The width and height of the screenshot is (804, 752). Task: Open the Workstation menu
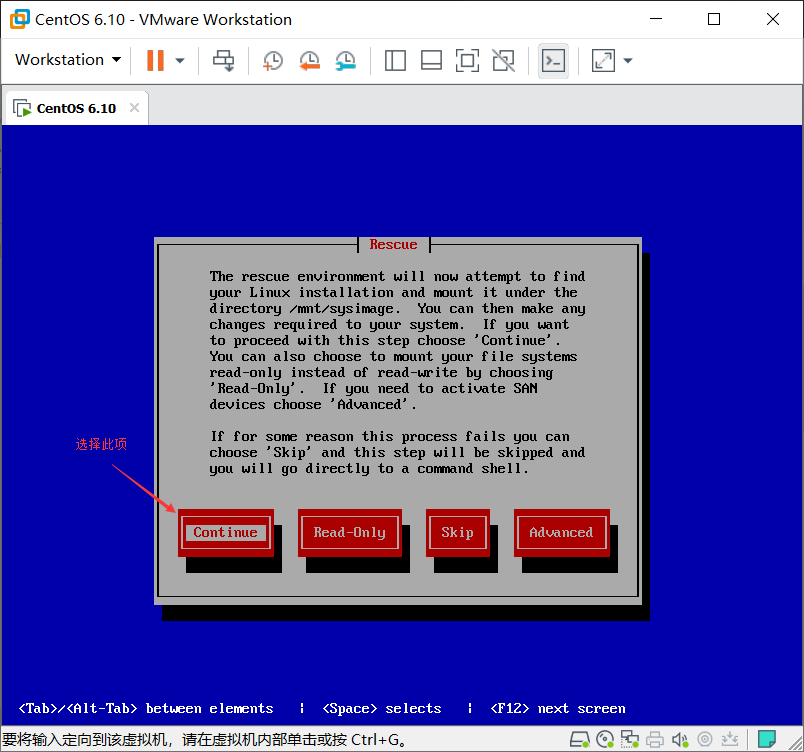(x=68, y=60)
